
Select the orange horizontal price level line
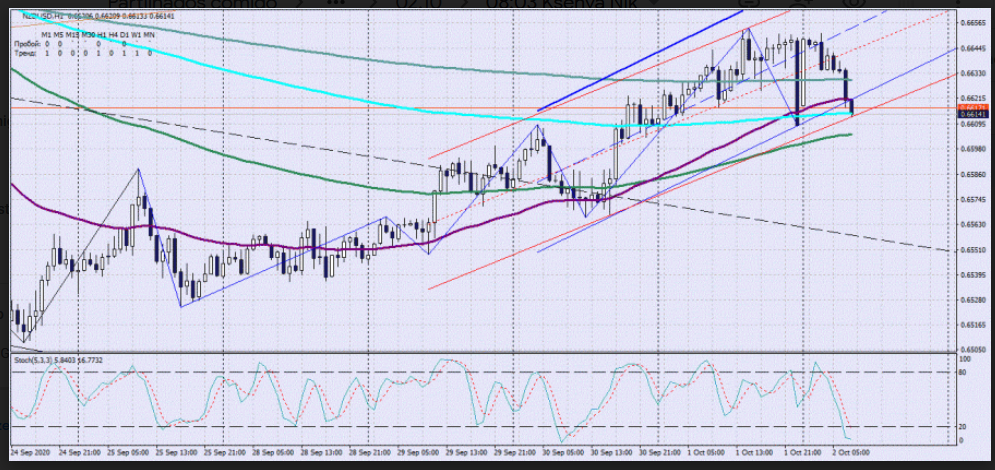point(300,108)
